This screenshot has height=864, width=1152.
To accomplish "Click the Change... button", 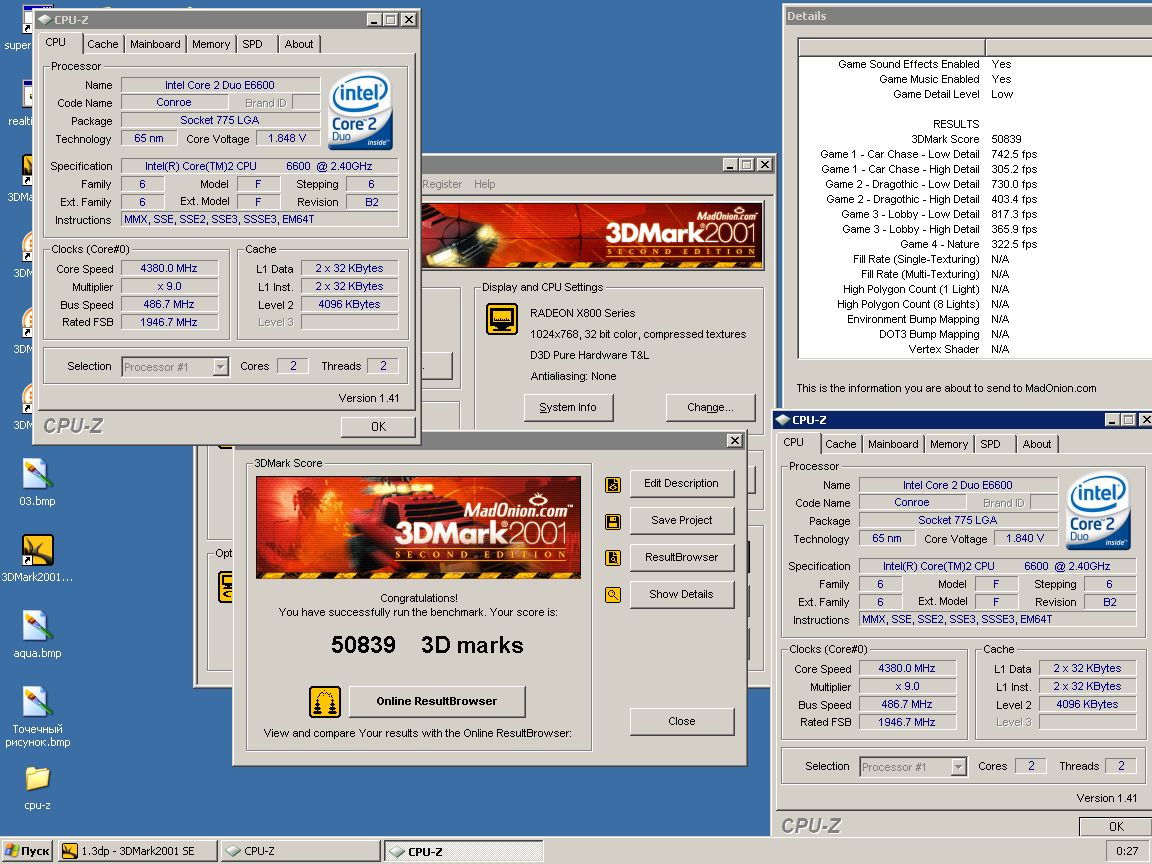I will click(x=710, y=407).
